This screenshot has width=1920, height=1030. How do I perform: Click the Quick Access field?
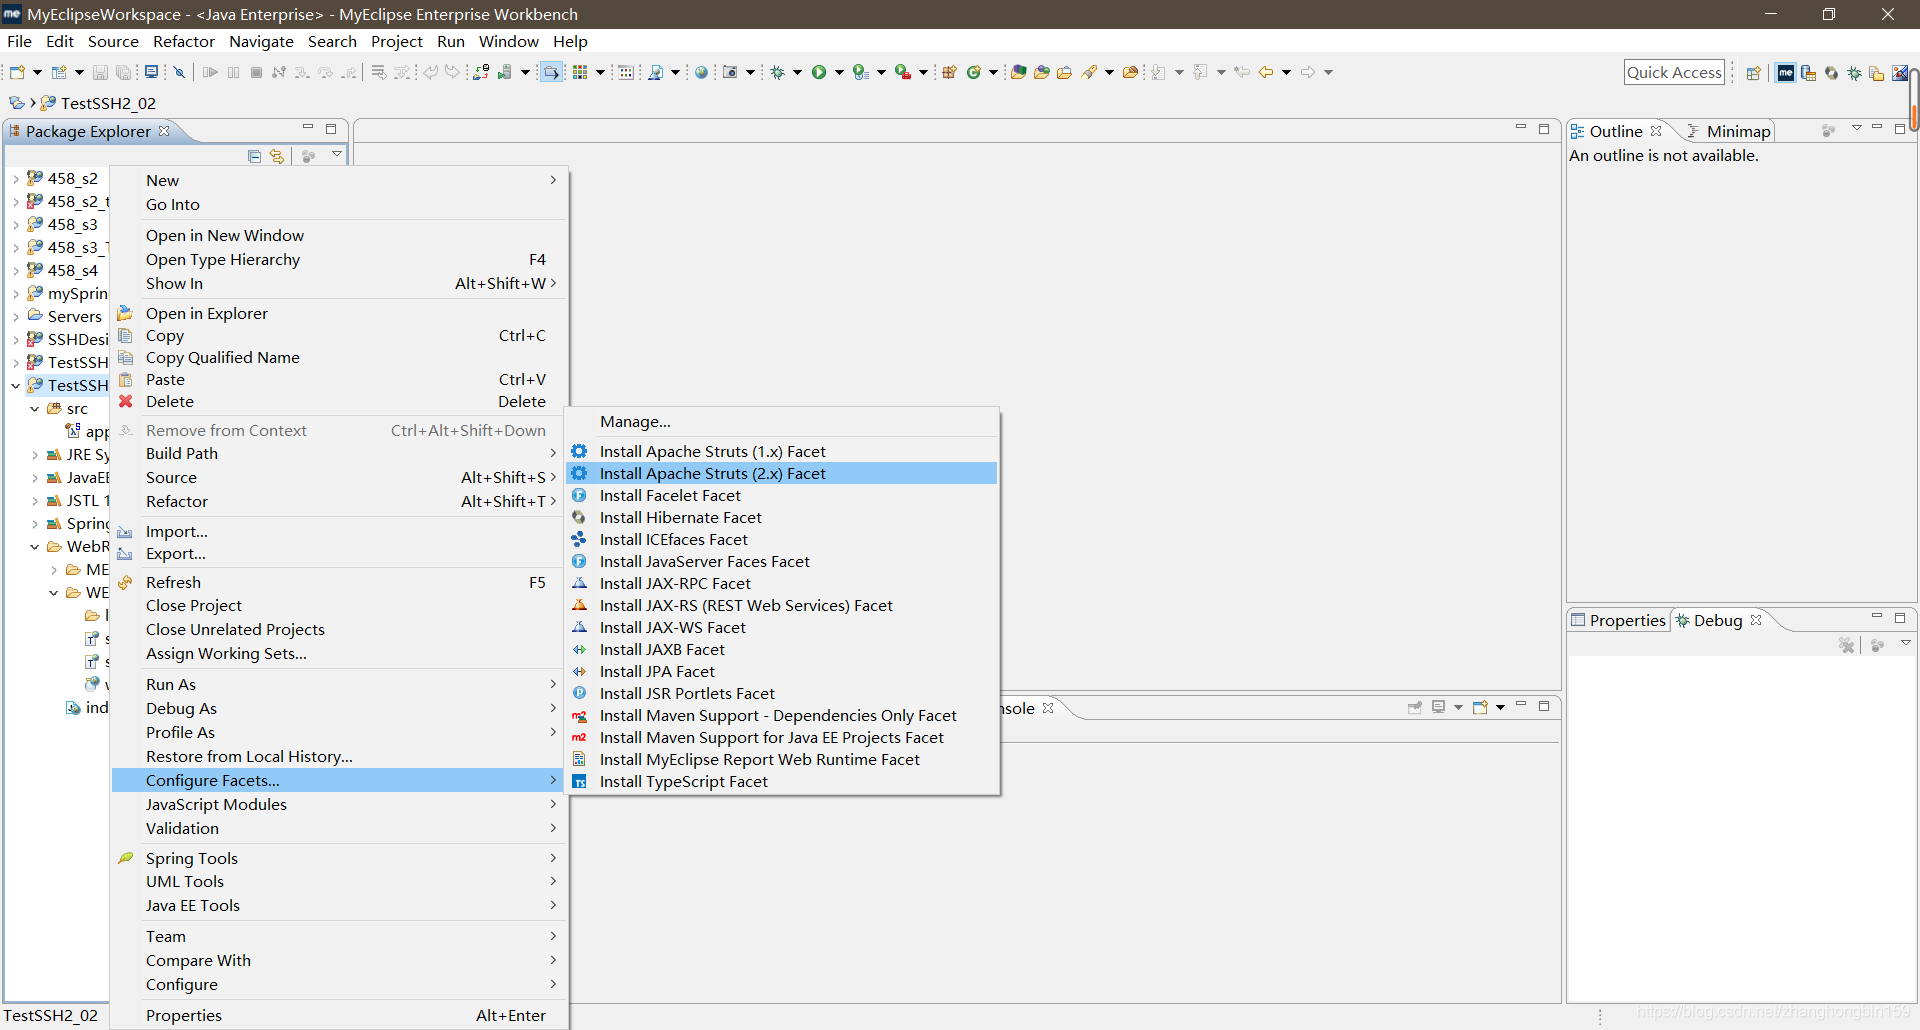(1674, 72)
